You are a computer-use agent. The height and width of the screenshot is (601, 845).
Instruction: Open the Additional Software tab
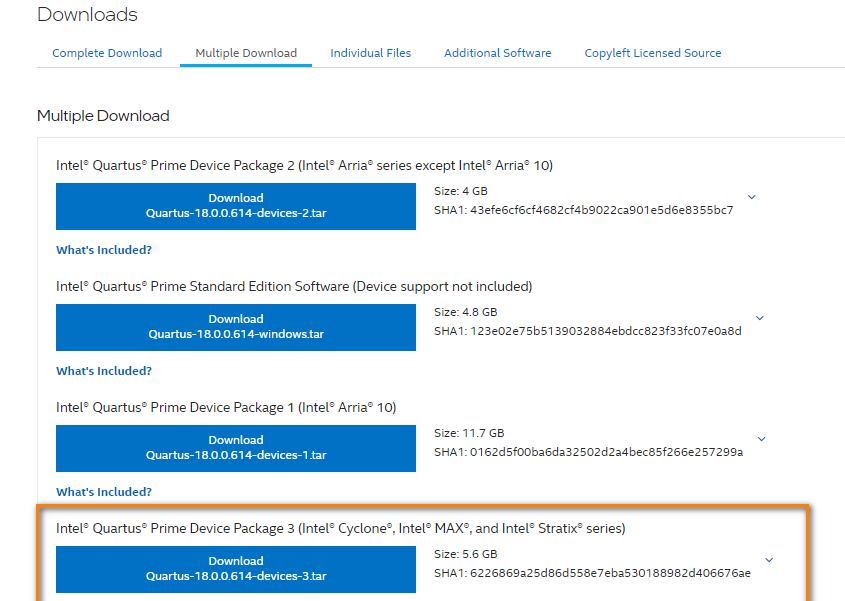(497, 53)
